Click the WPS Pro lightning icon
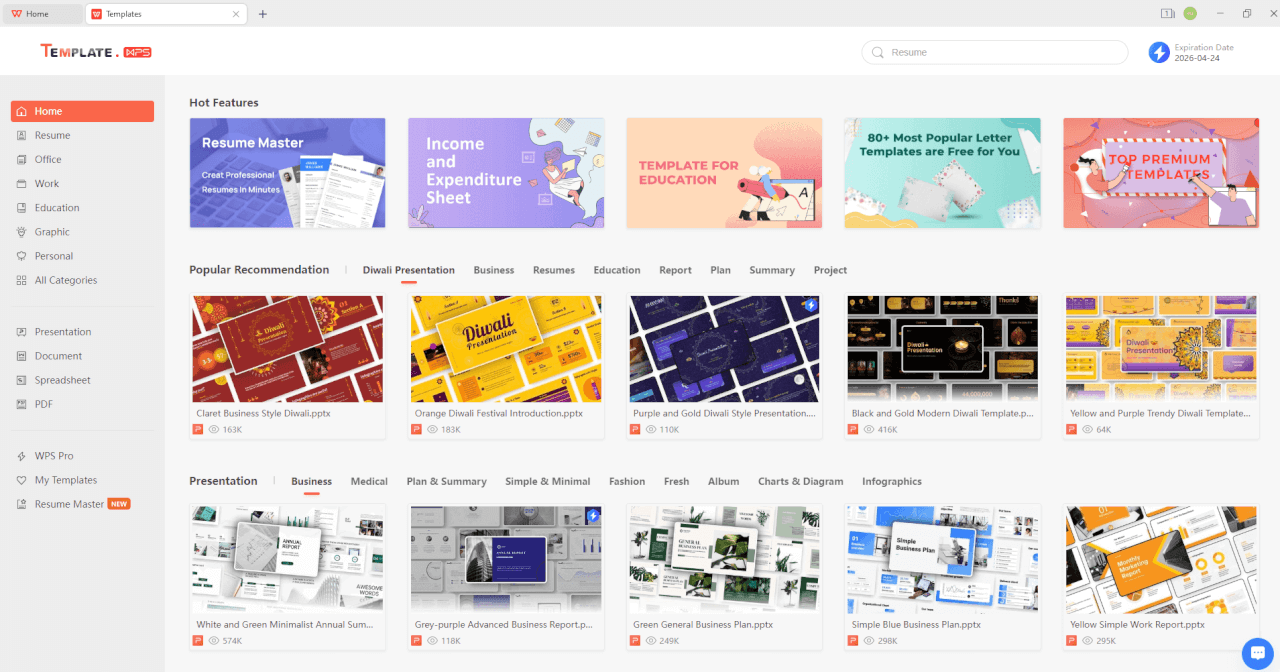Viewport: 1280px width, 672px height. point(22,456)
